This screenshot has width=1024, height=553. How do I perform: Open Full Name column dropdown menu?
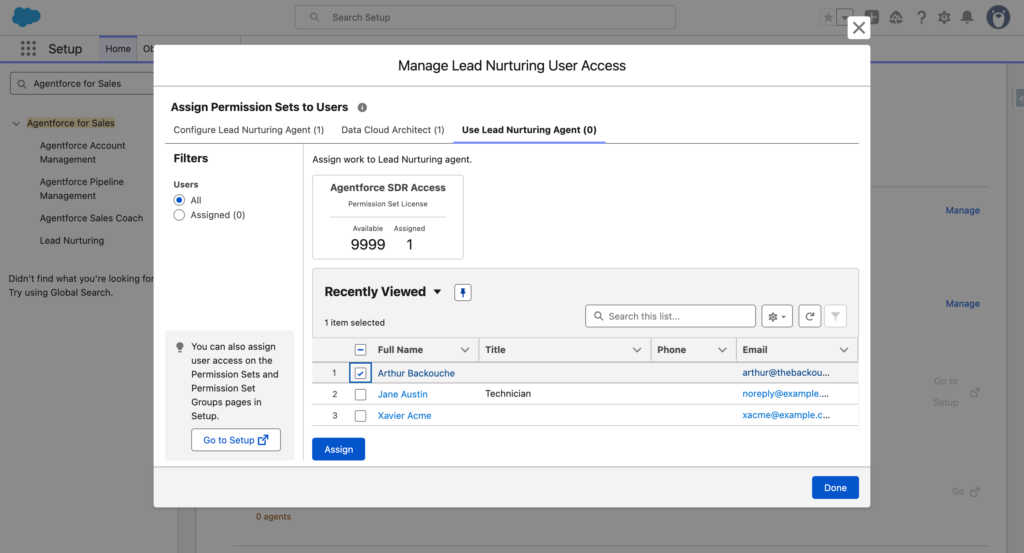[465, 350]
